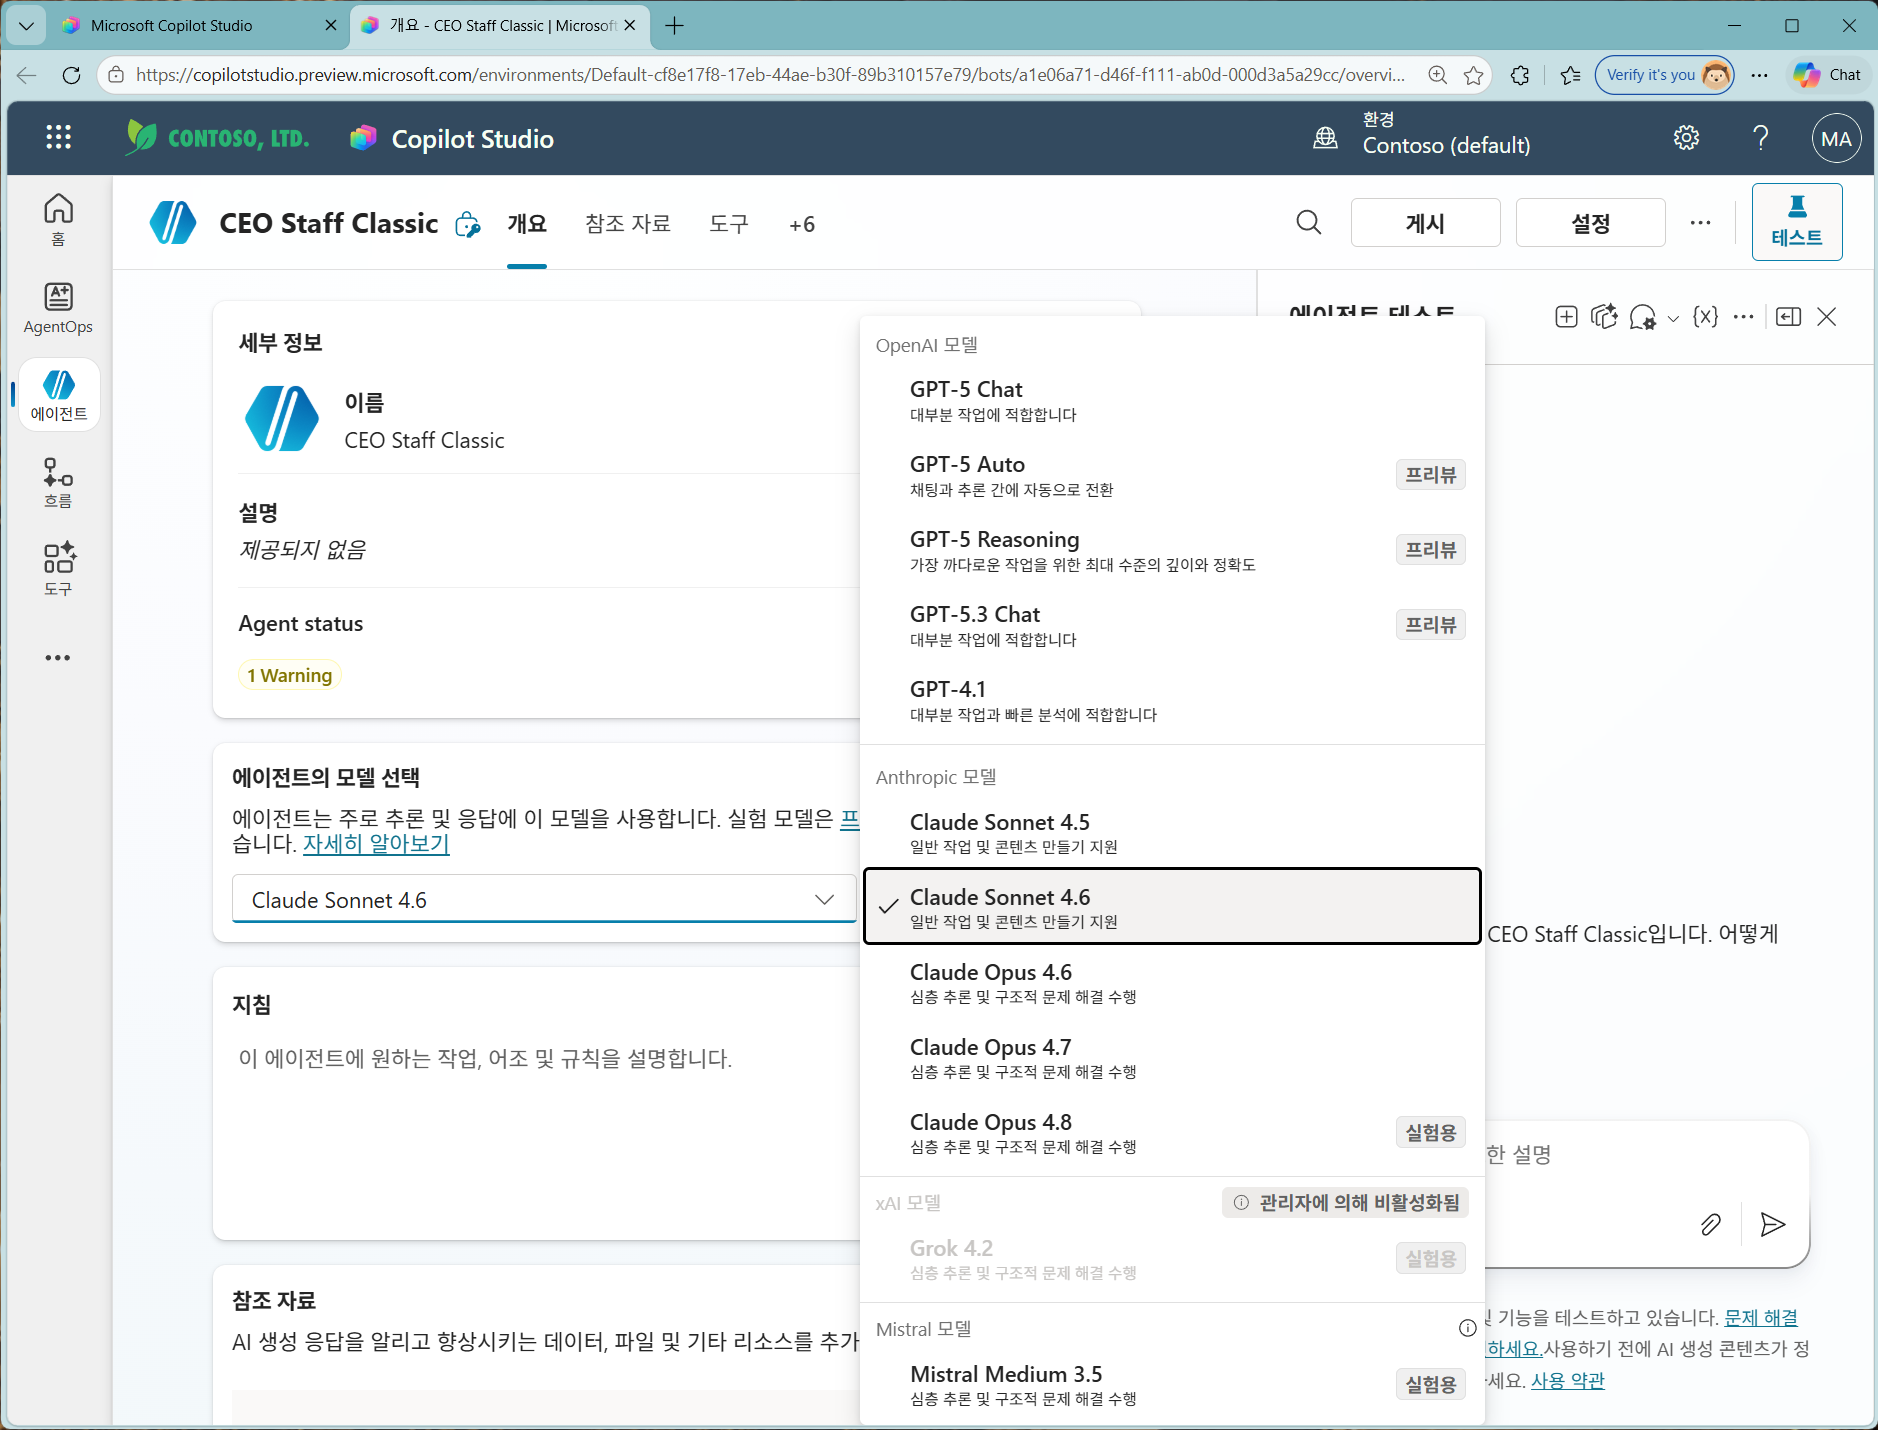Image resolution: width=1878 pixels, height=1430 pixels.
Task: Start a new test conversation with plus icon
Action: pos(1567,317)
